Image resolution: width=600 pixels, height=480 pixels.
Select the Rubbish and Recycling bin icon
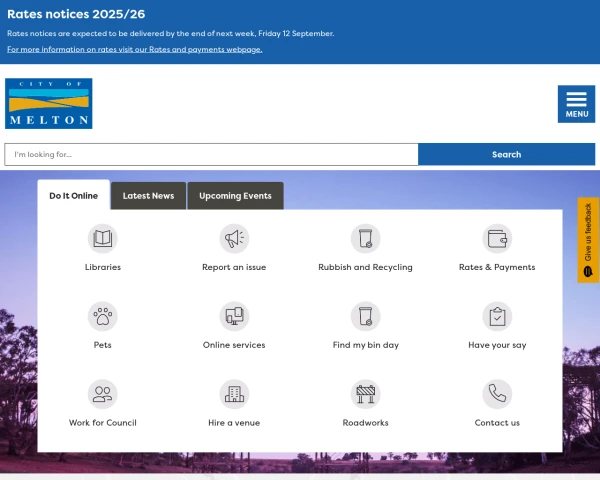pyautogui.click(x=365, y=238)
